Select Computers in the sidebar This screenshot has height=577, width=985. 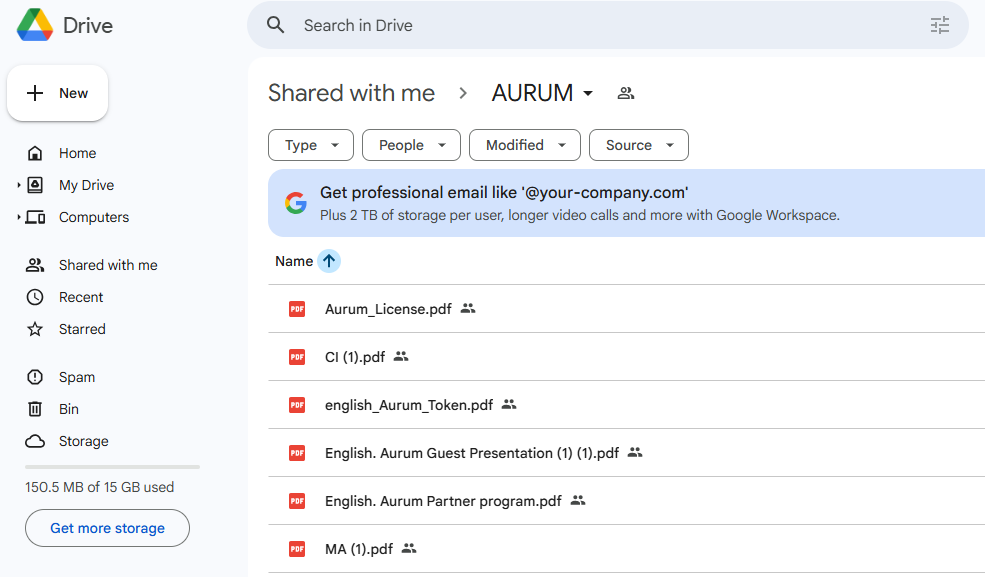94,217
